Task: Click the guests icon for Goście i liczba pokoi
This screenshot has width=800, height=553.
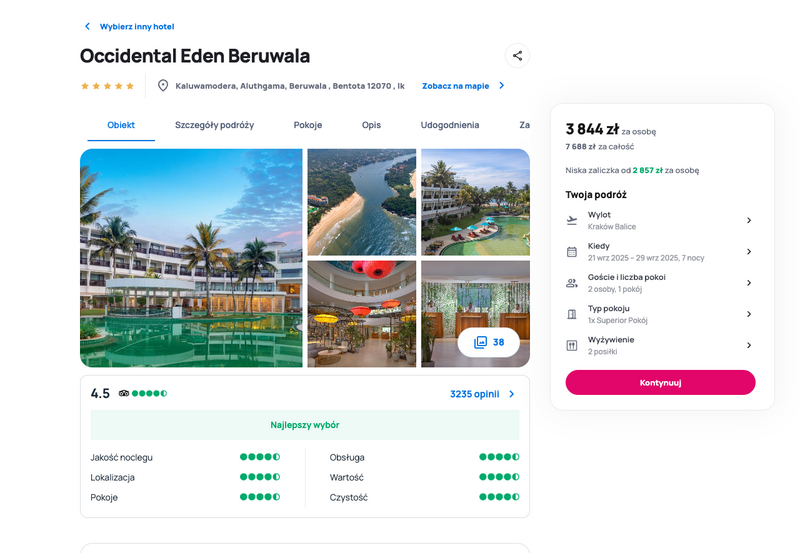Action: (572, 283)
